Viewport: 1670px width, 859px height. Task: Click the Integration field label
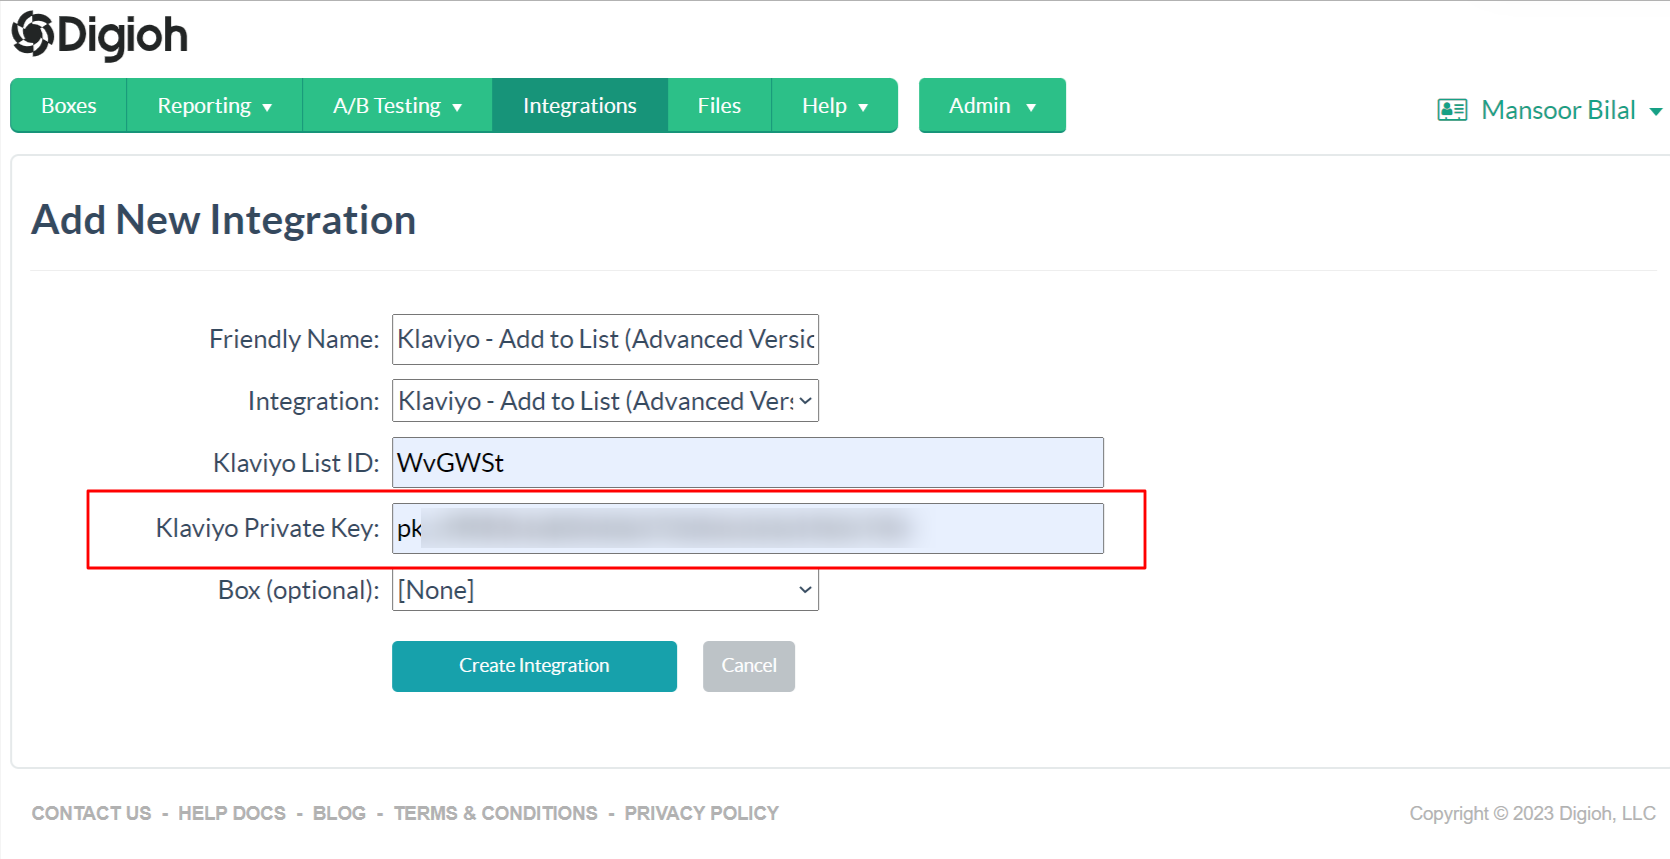coord(314,401)
